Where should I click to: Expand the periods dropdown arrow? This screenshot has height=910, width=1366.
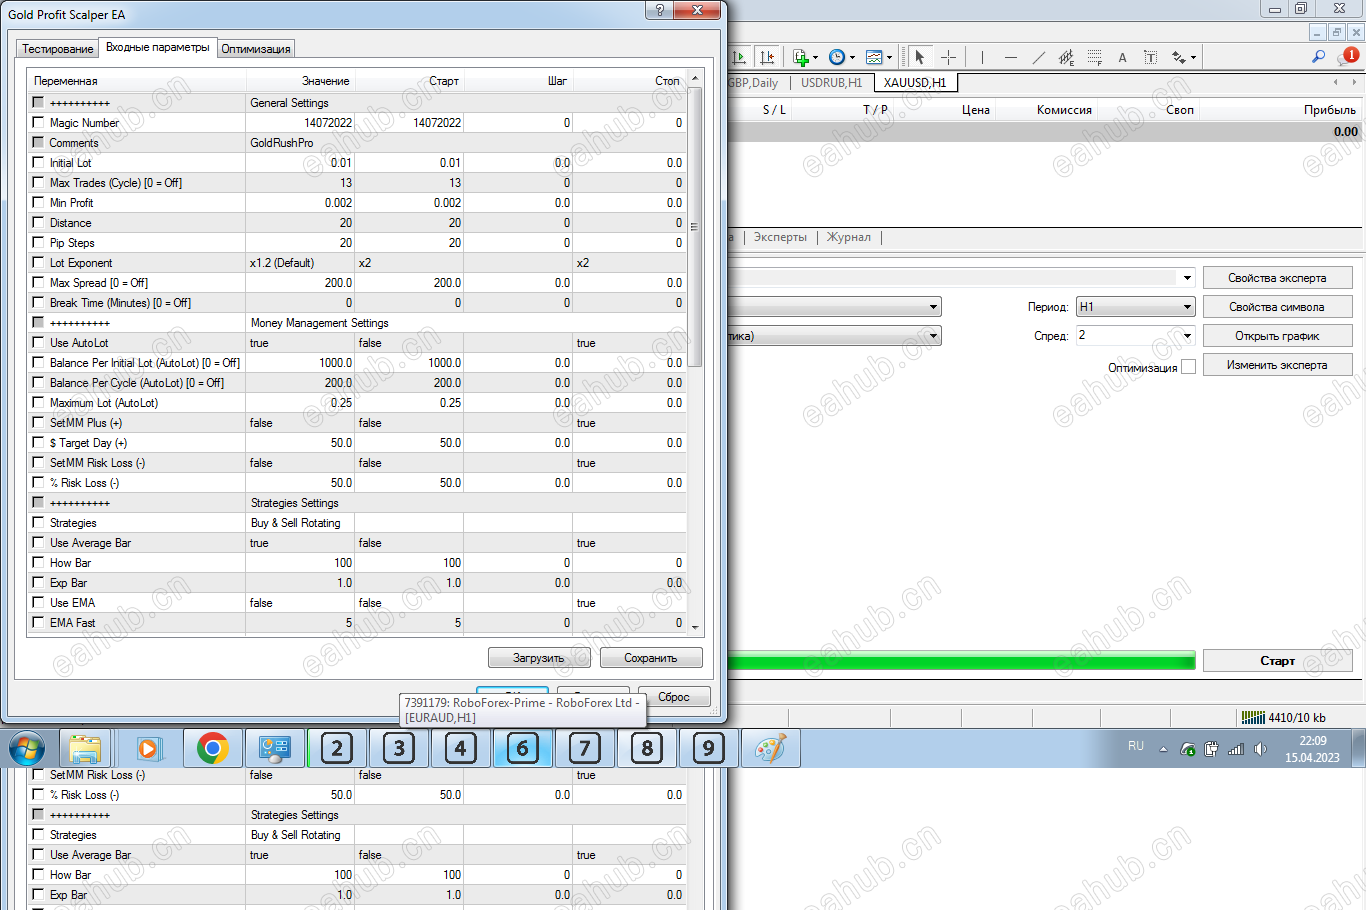tap(852, 57)
